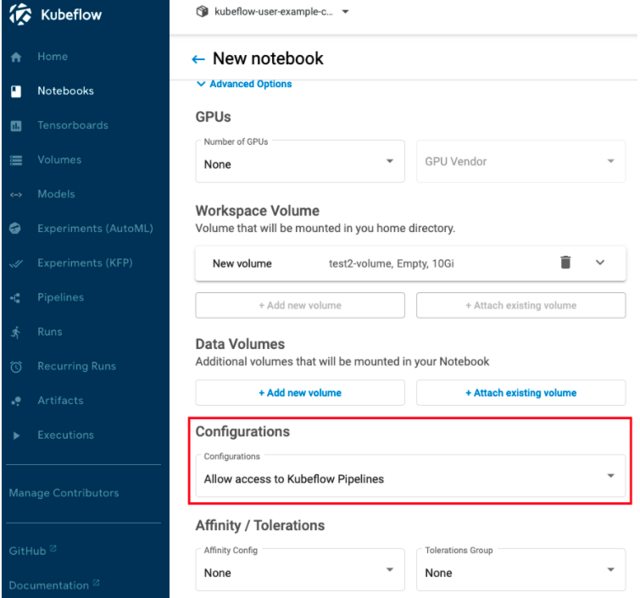Click the Artifacts sidebar icon
Viewport: 640px width, 598px height.
pos(16,401)
